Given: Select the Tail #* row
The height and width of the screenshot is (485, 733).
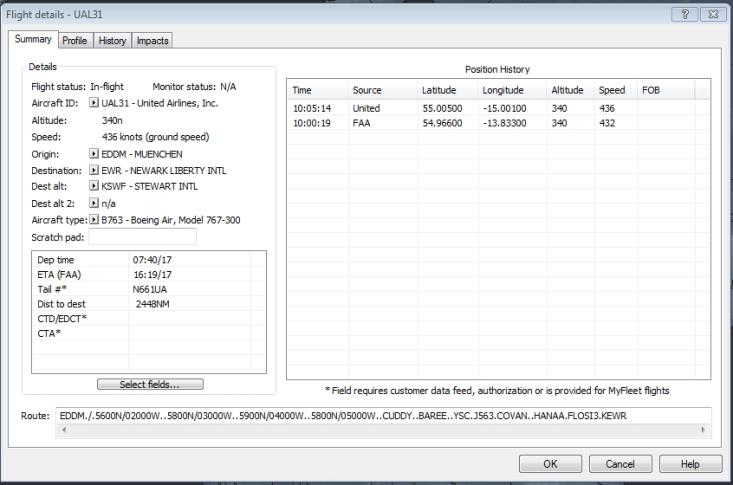Looking at the screenshot, I should point(149,289).
